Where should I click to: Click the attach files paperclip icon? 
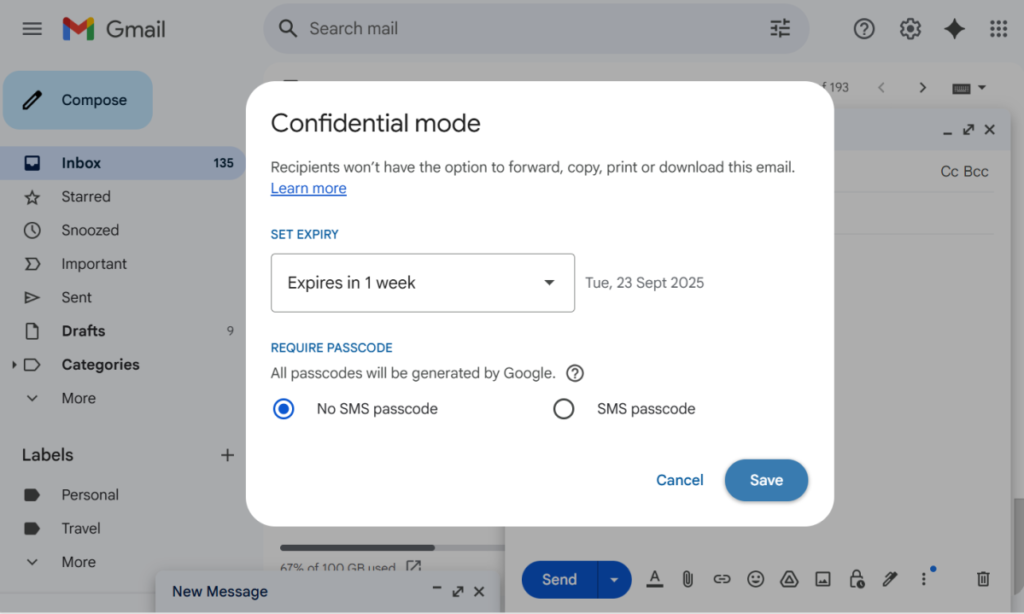click(688, 579)
